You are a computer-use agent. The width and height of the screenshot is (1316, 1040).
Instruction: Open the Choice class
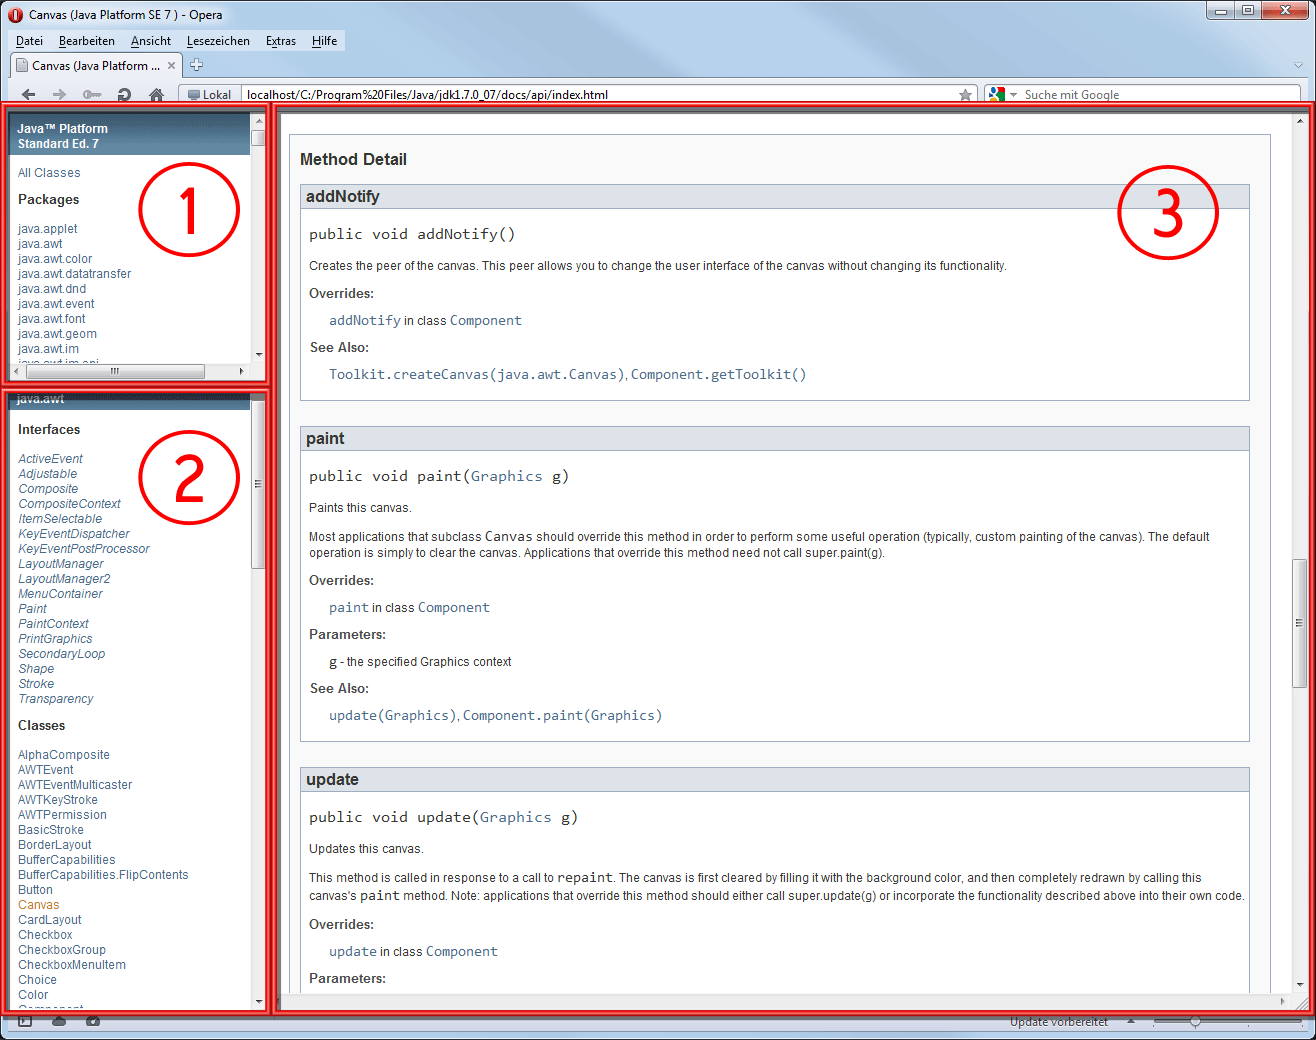click(37, 980)
